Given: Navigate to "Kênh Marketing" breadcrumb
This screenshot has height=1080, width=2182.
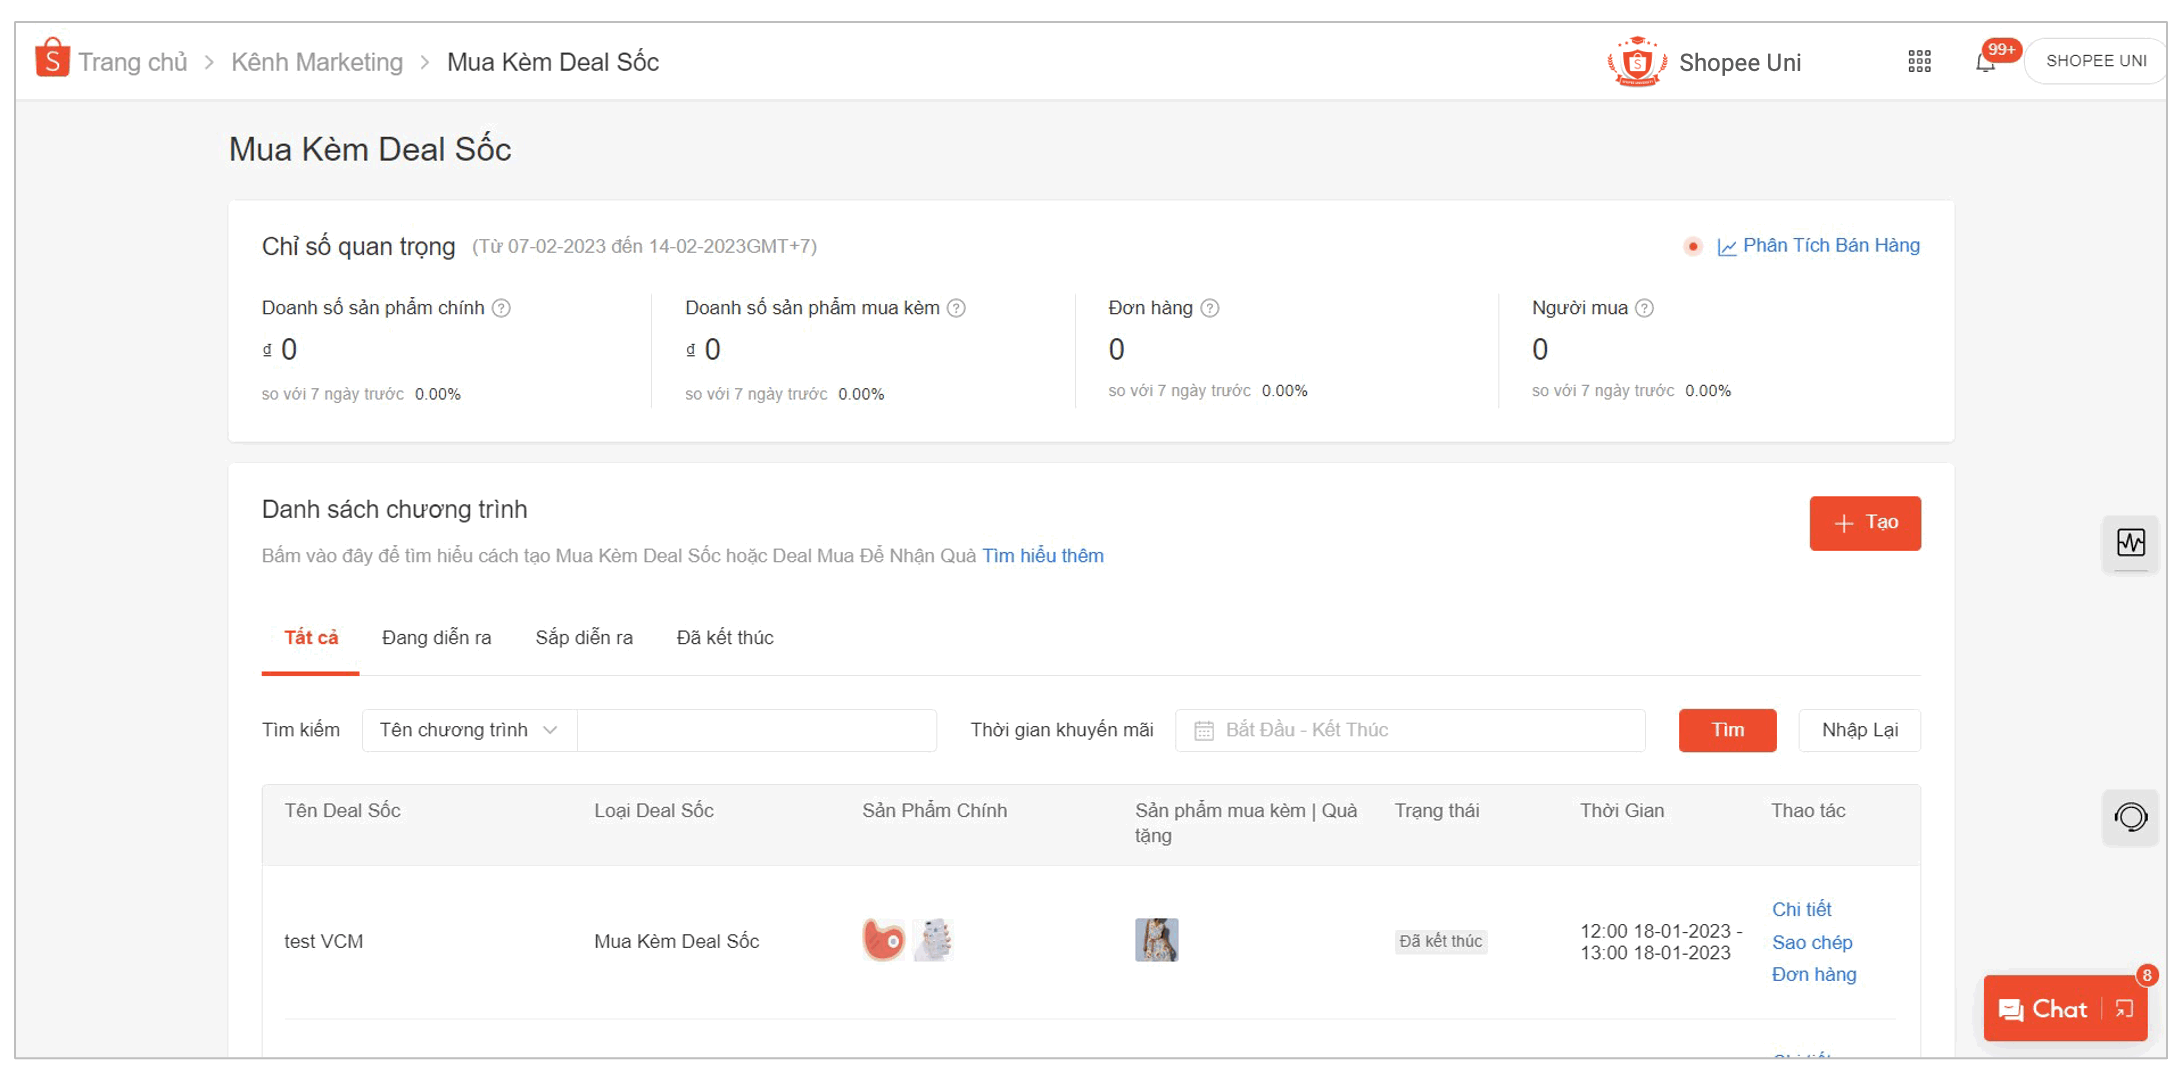Looking at the screenshot, I should 316,61.
